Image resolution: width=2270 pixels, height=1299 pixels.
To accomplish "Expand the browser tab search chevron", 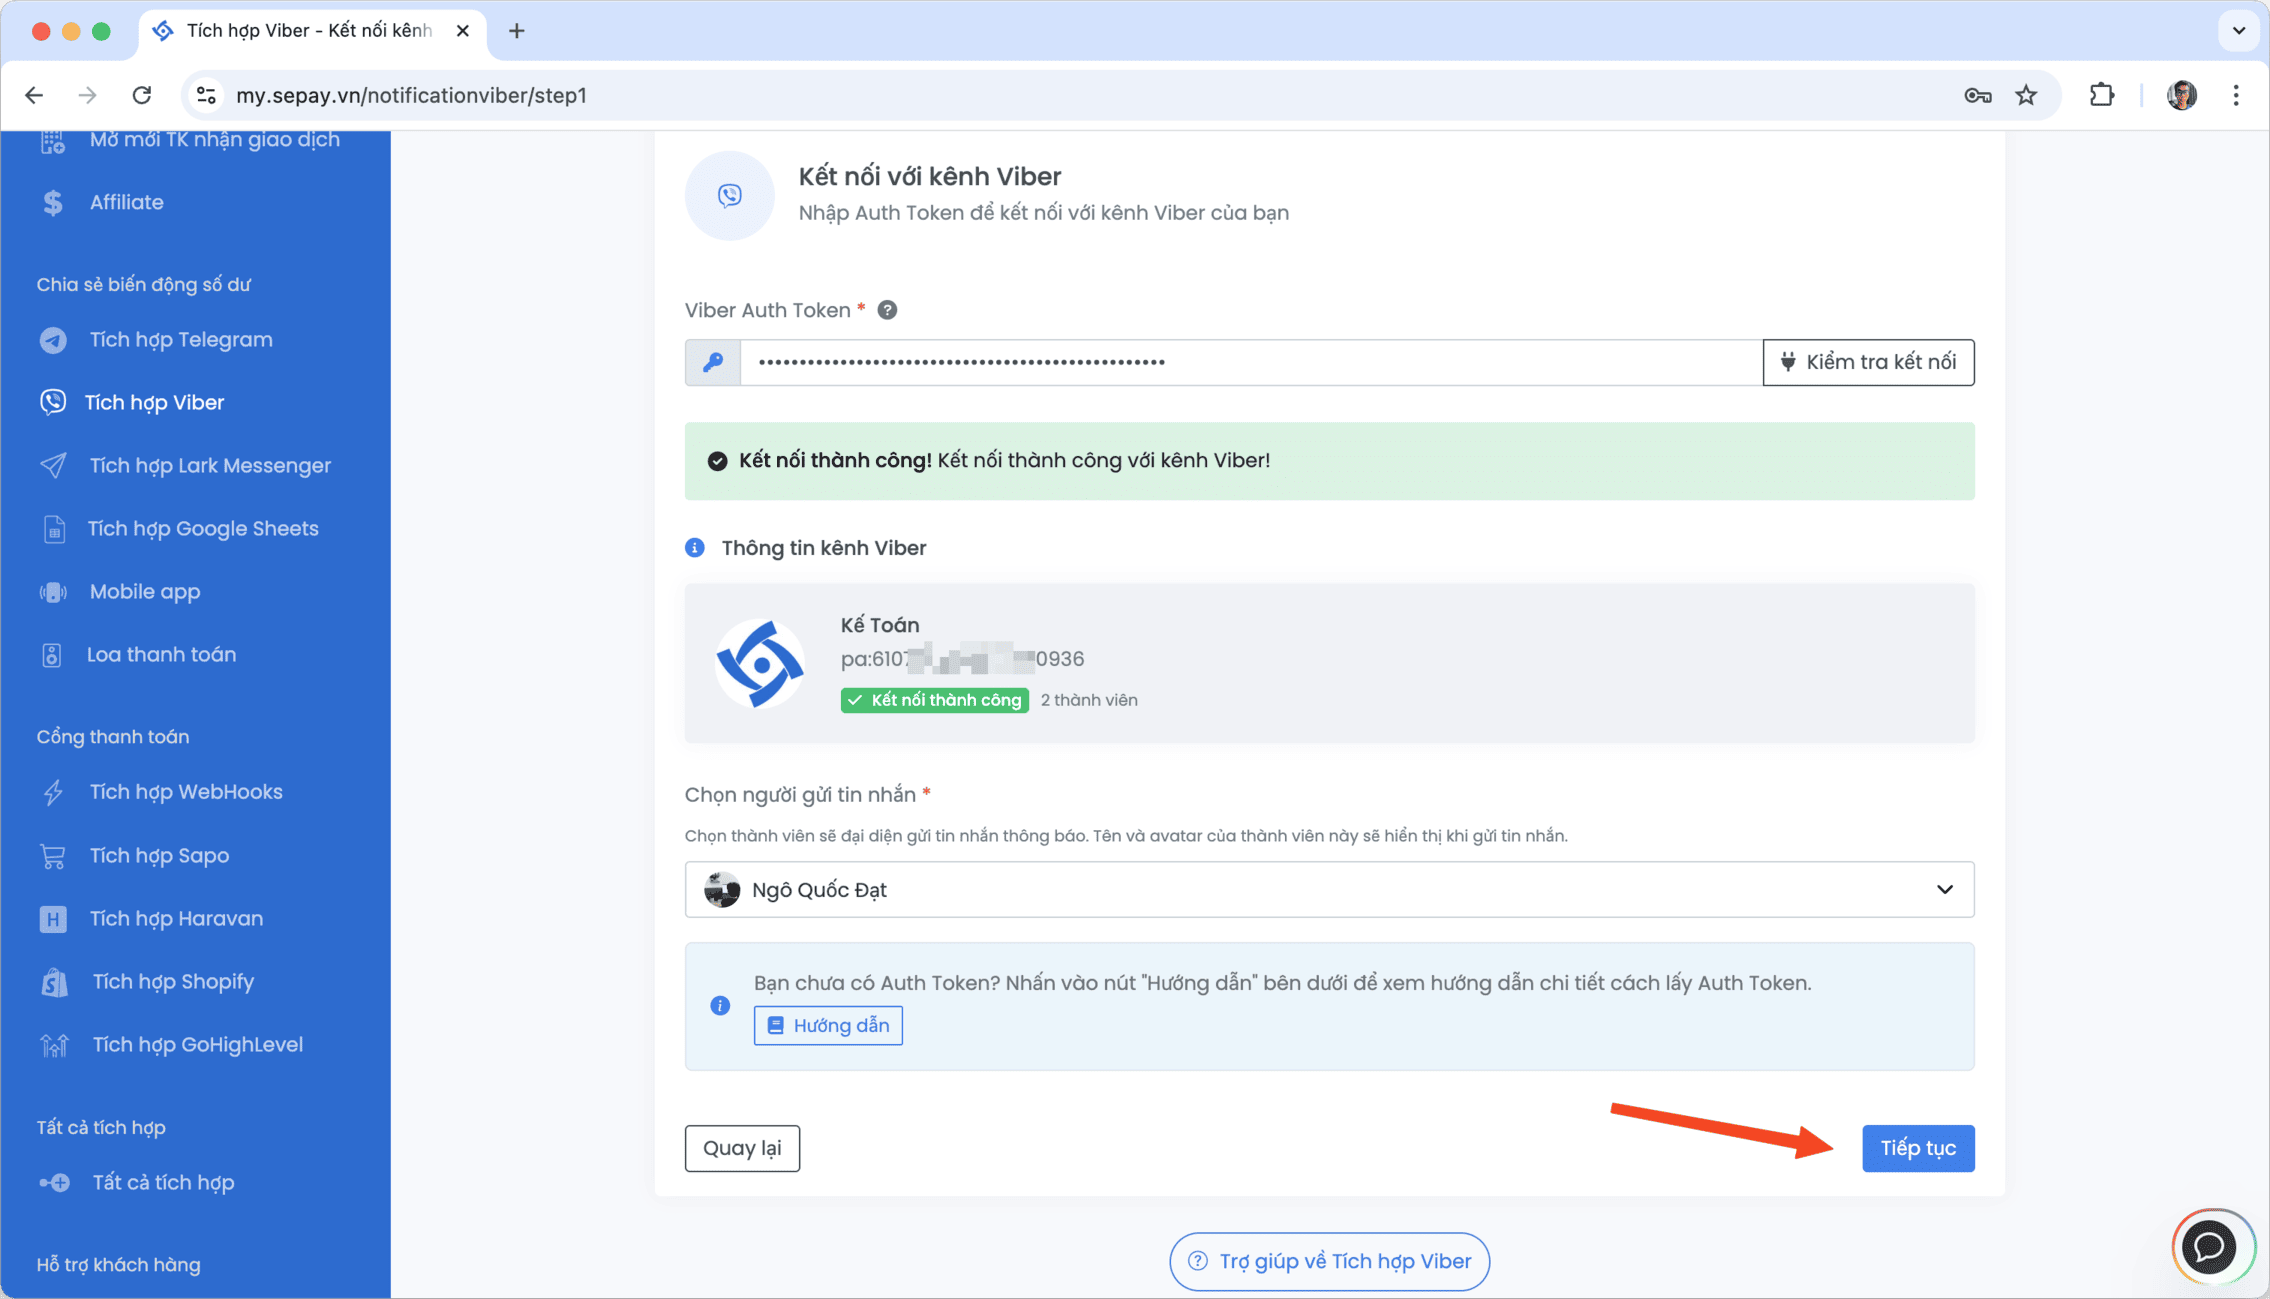I will (2239, 30).
